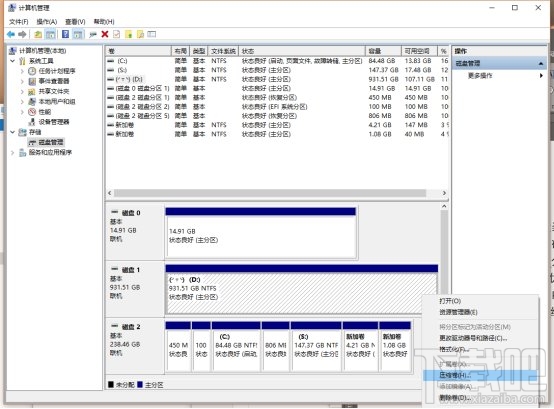Click right arrow of horizontal scrollbar
The image size is (554, 409).
[x=444, y=193]
